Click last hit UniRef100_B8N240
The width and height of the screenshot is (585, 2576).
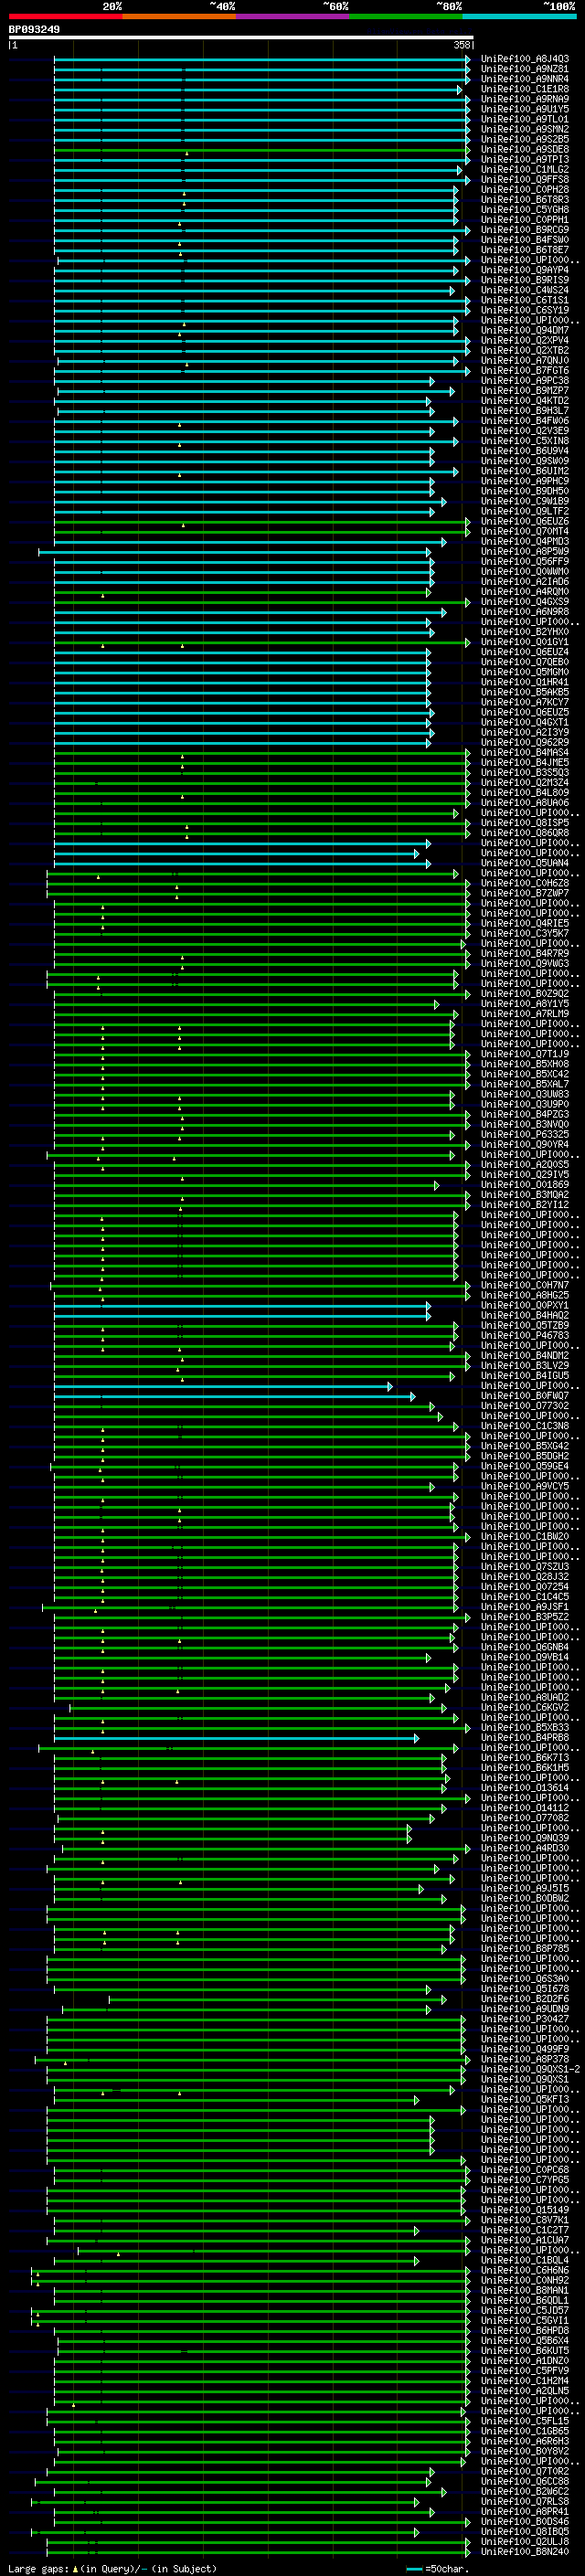525,2552
